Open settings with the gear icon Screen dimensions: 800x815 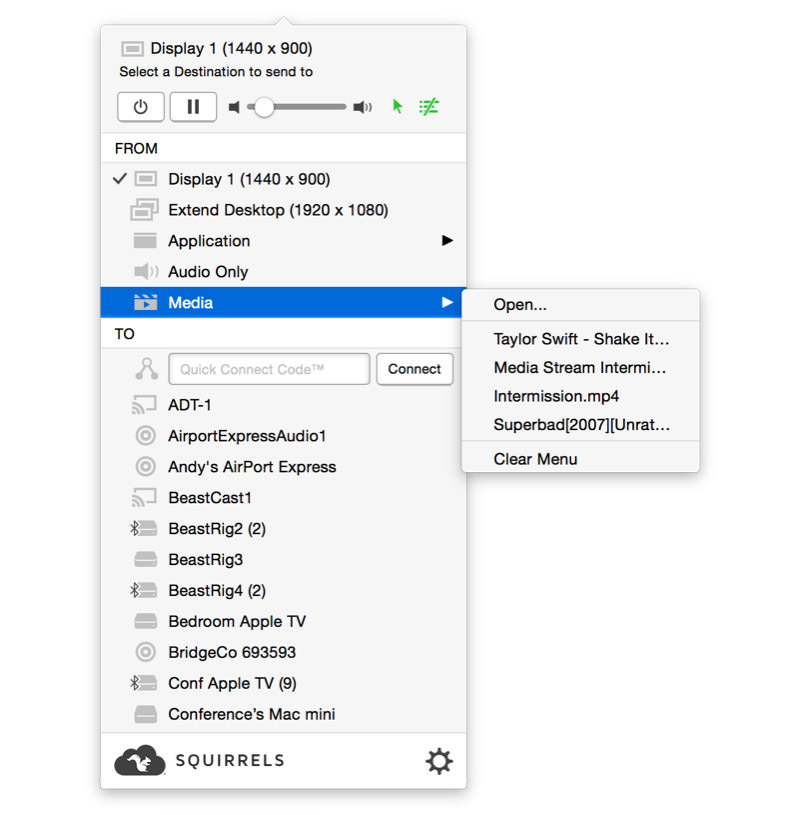(x=439, y=761)
